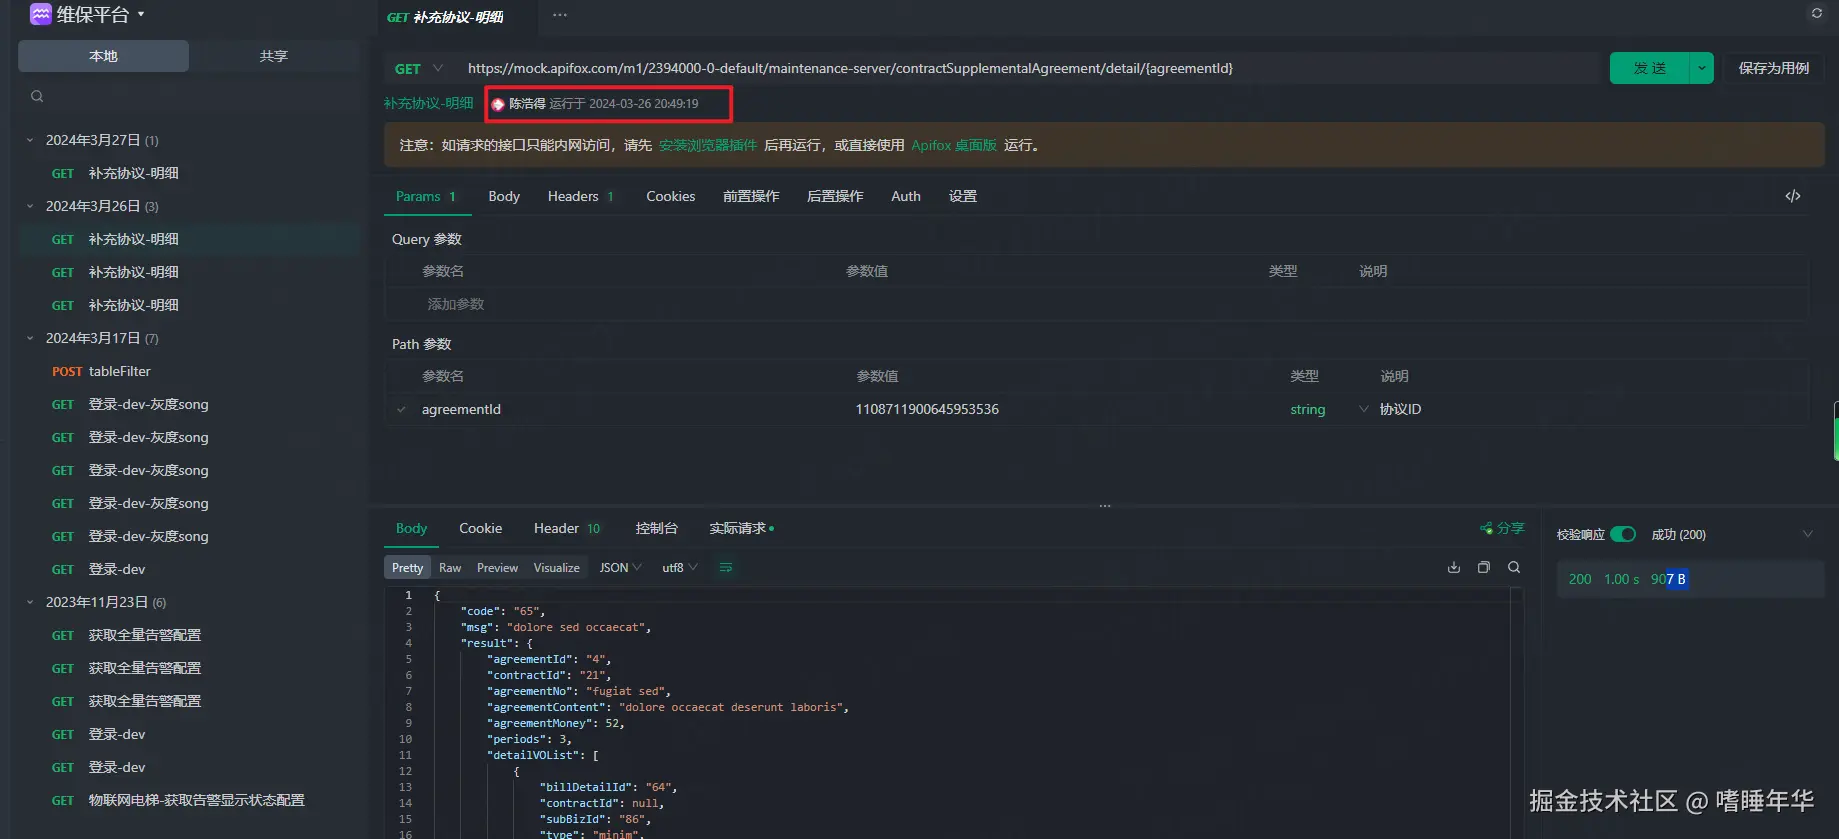The image size is (1839, 839).
Task: Select the Pretty view button
Action: pyautogui.click(x=407, y=567)
